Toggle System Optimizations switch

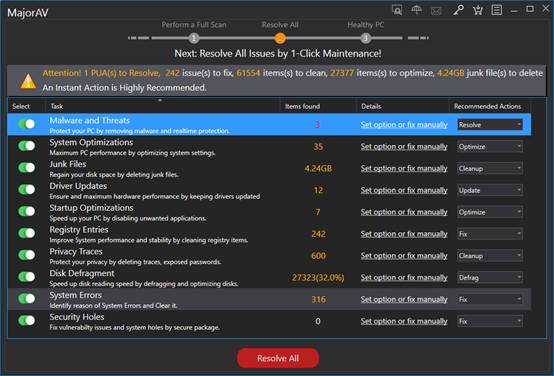[x=27, y=146]
